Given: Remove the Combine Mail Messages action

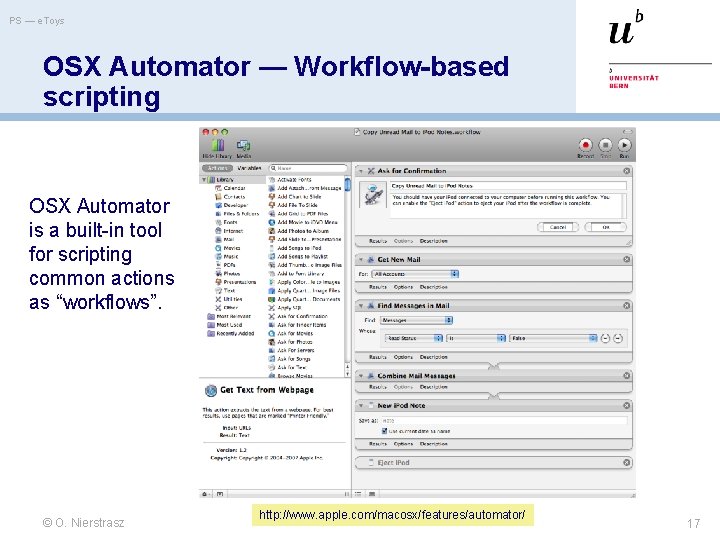Looking at the screenshot, I should coord(626,376).
